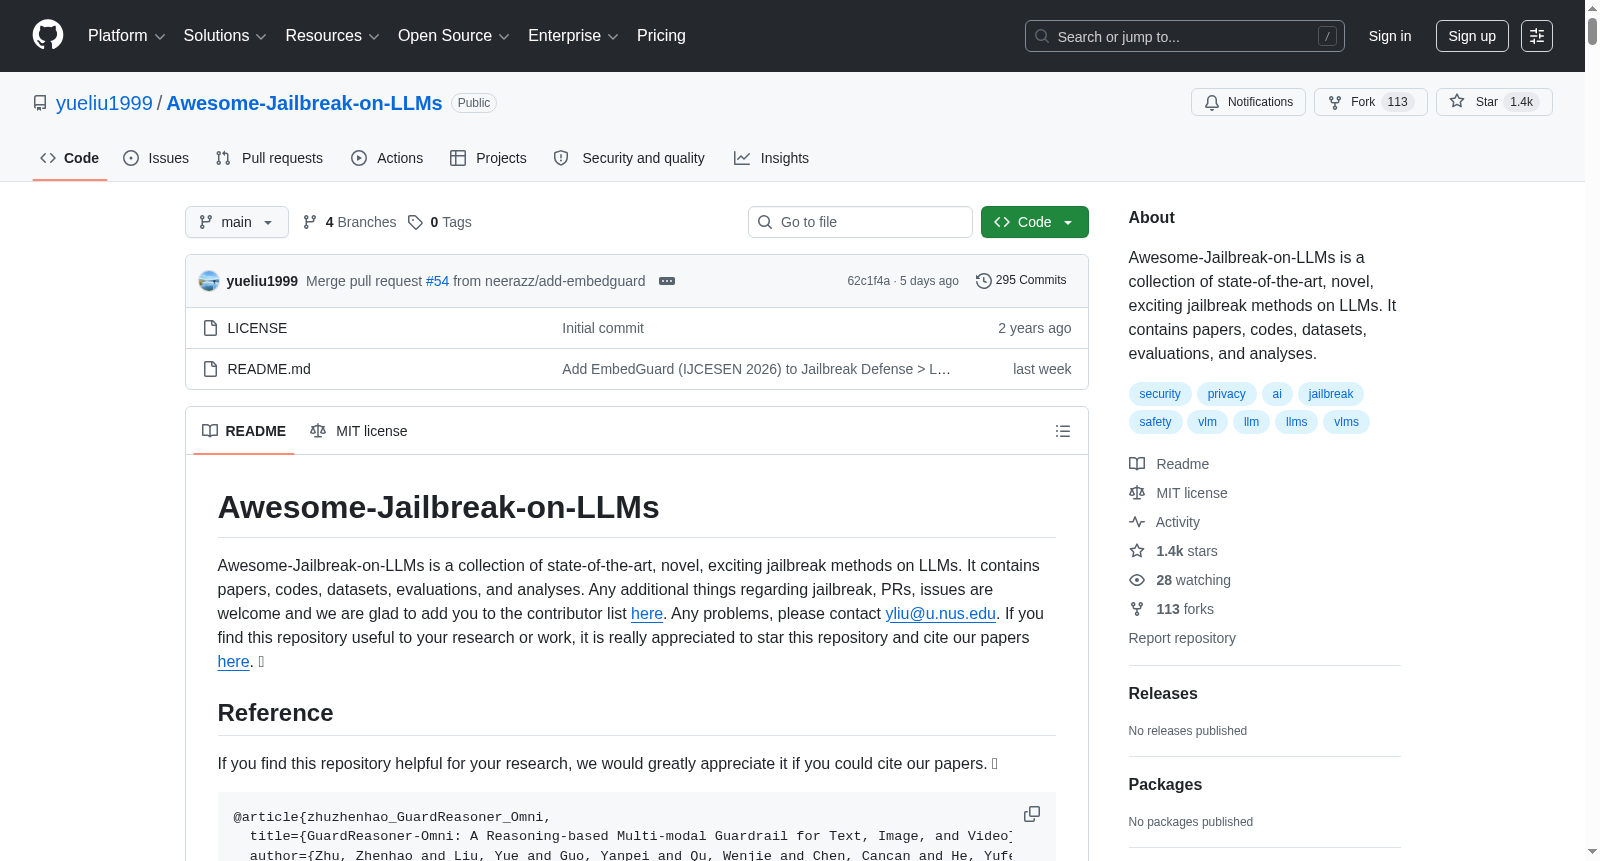Click Report repository link
Screen dimensions: 1600x861
[x=1182, y=638]
